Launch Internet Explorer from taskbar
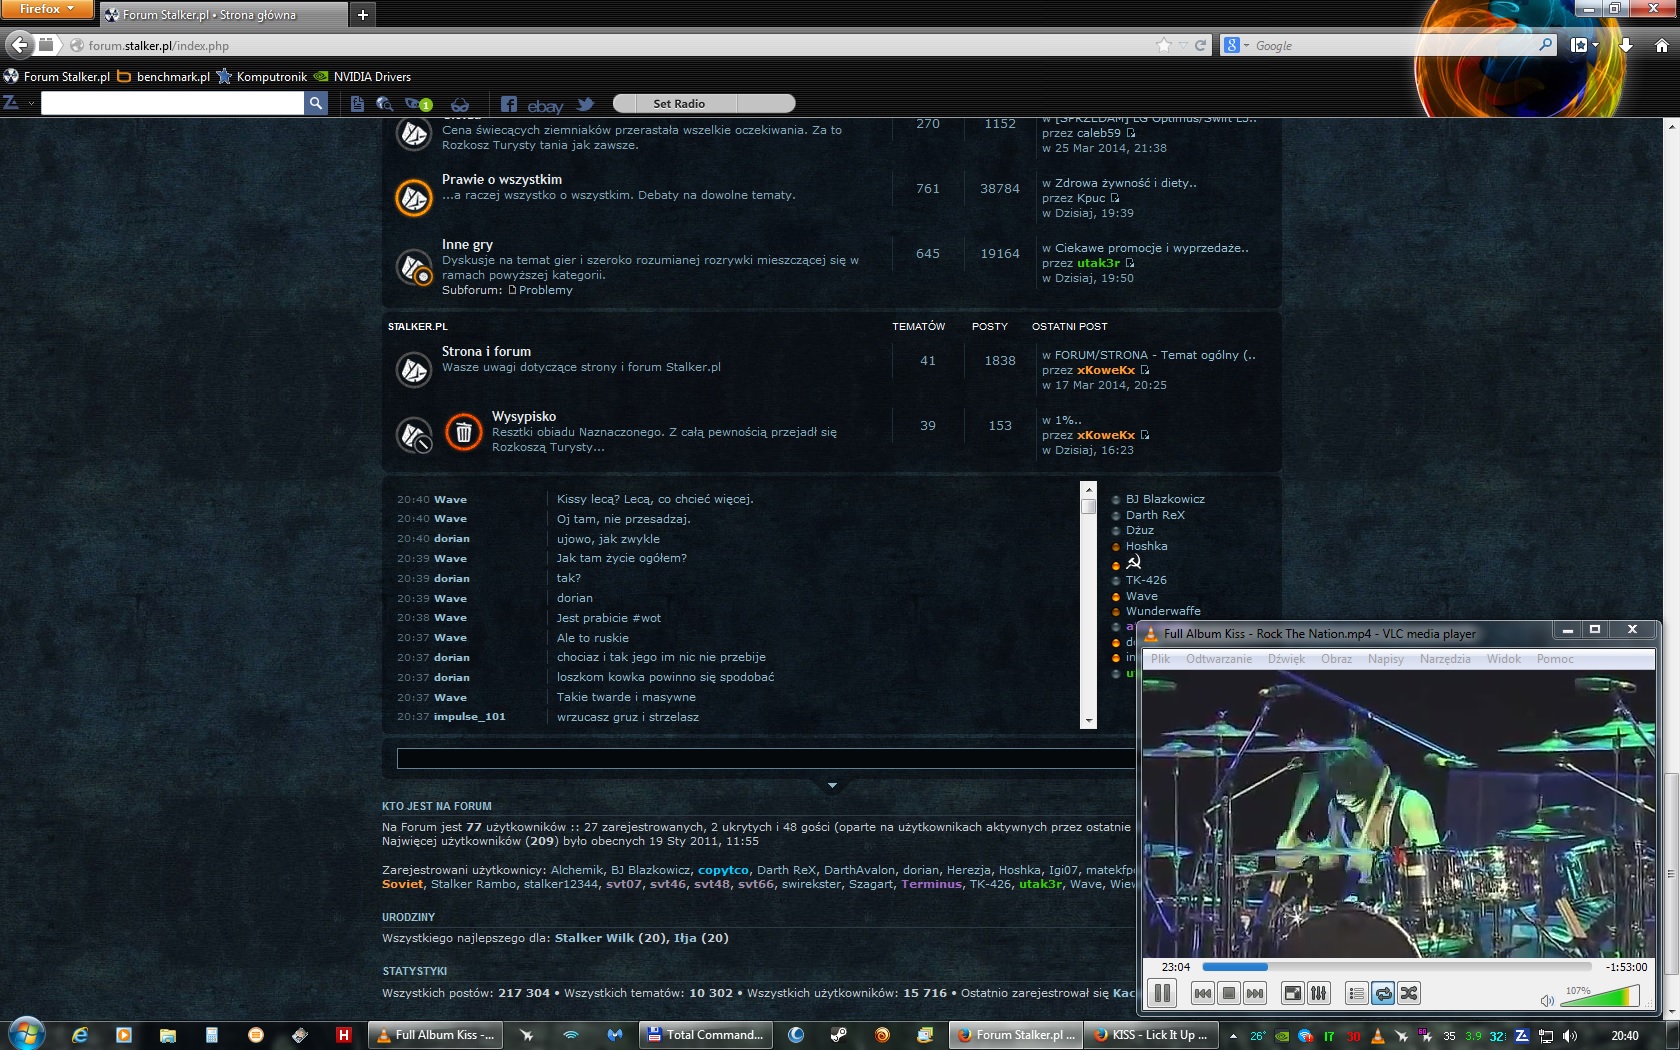Image resolution: width=1680 pixels, height=1050 pixels. pyautogui.click(x=80, y=1035)
